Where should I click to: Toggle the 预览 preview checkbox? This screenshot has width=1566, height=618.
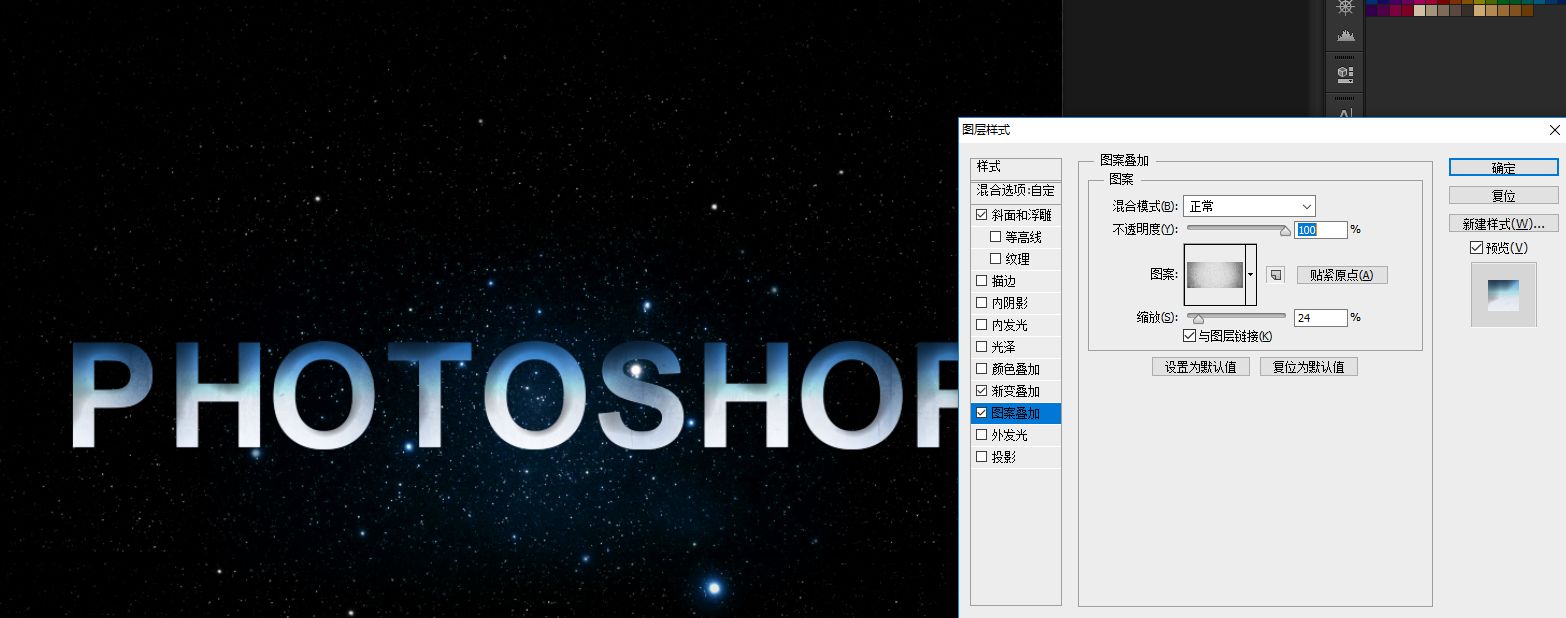1476,248
